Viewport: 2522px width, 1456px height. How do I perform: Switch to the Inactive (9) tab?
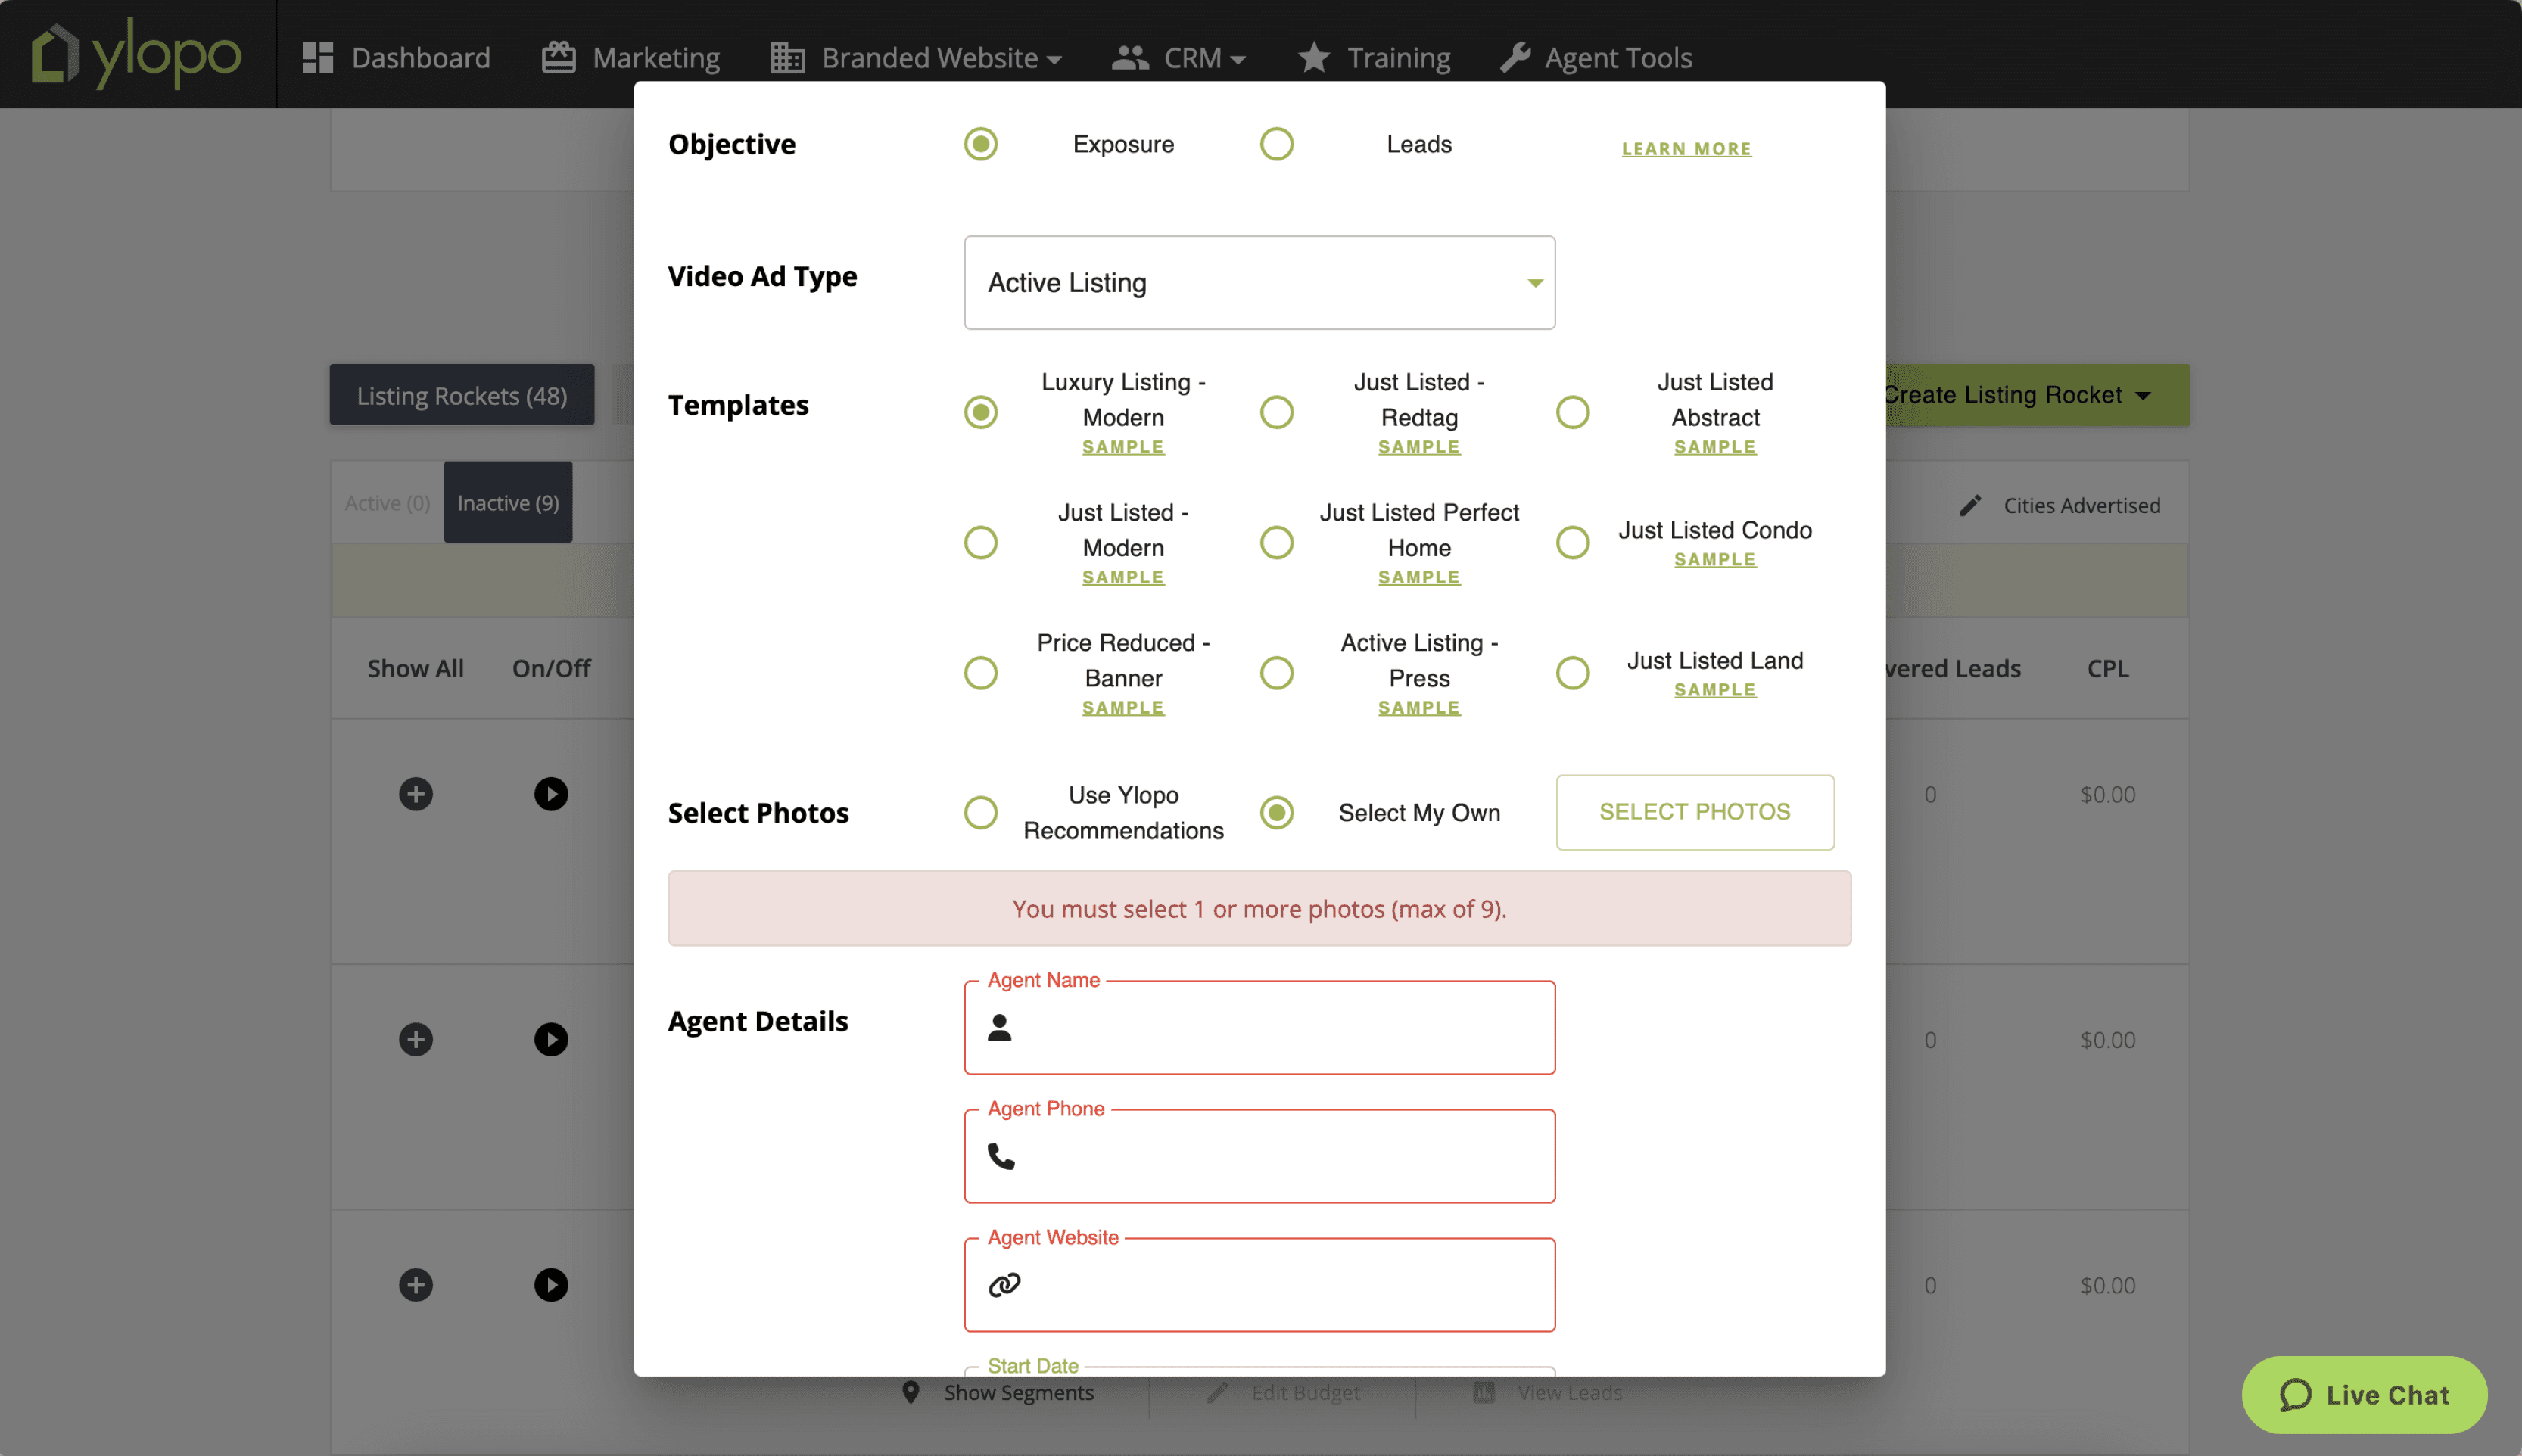click(508, 503)
